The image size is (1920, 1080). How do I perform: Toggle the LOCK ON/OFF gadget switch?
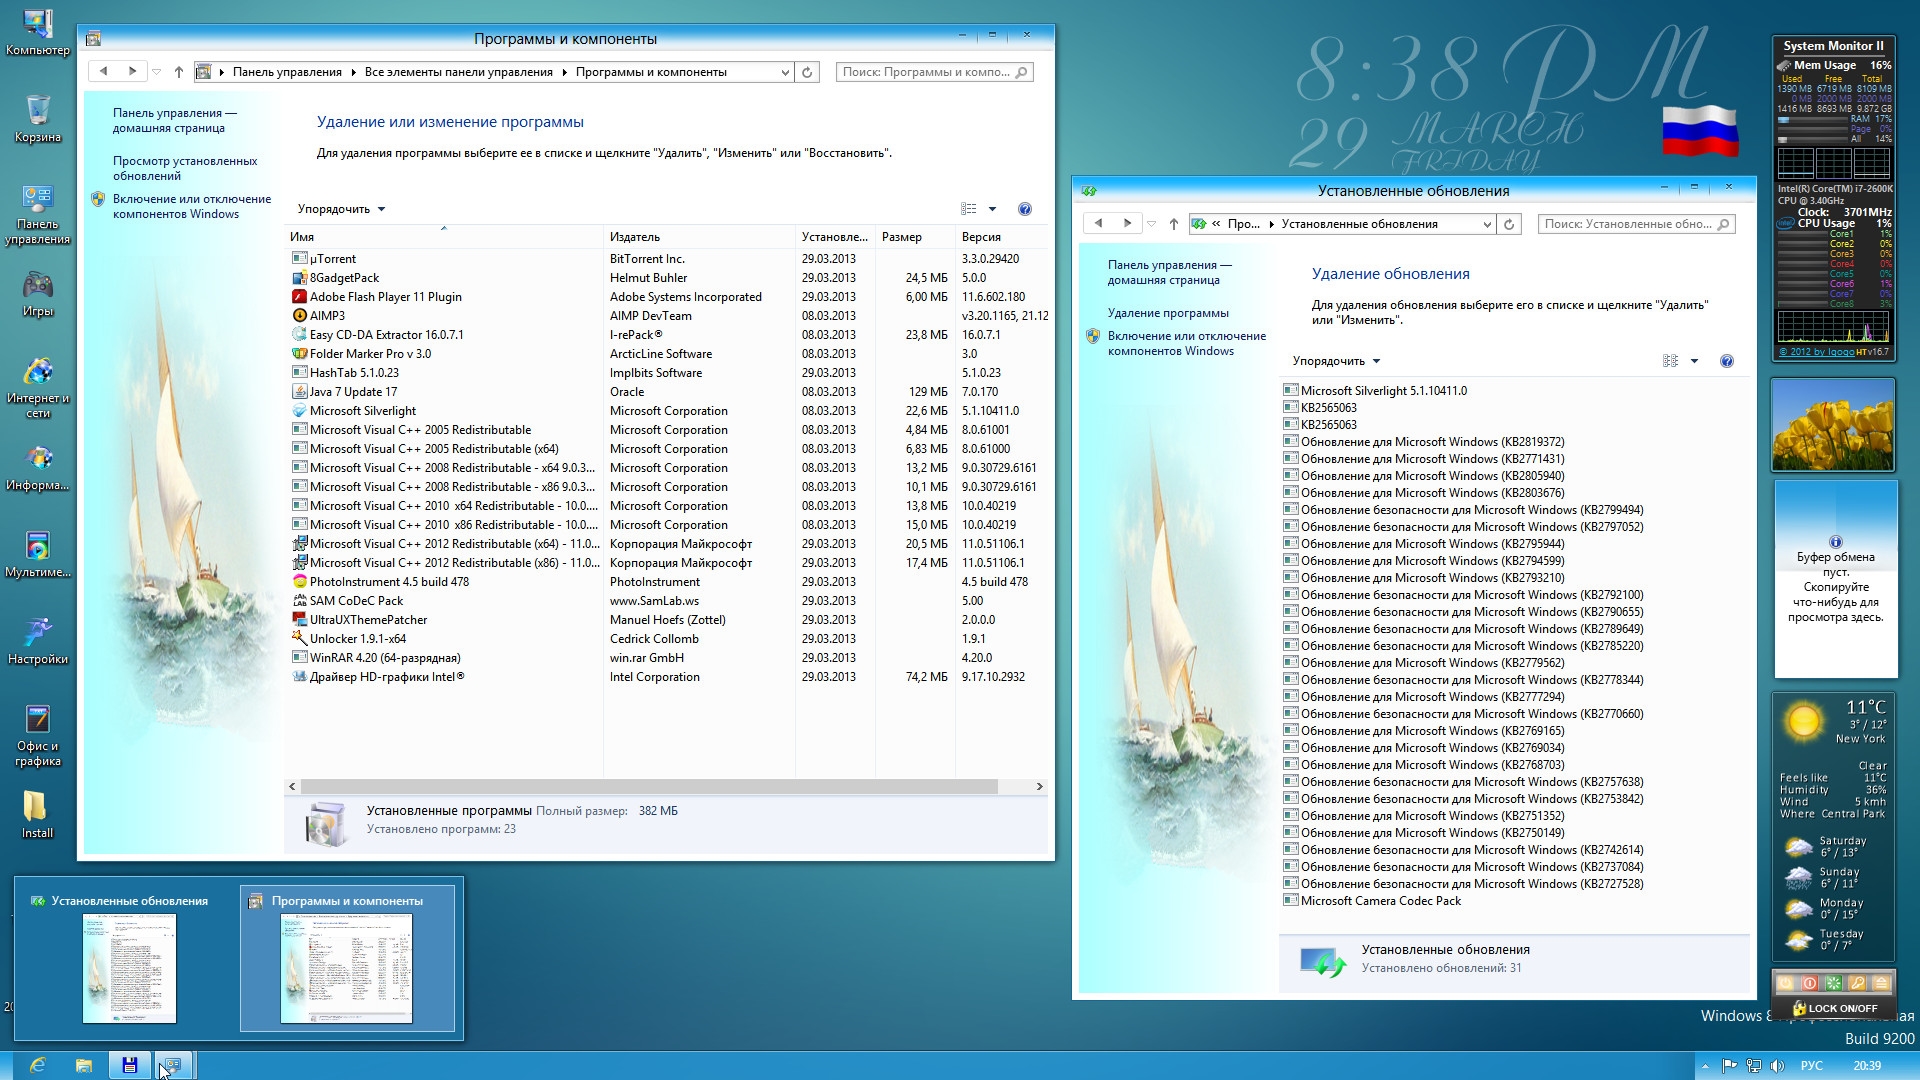(x=1834, y=1008)
